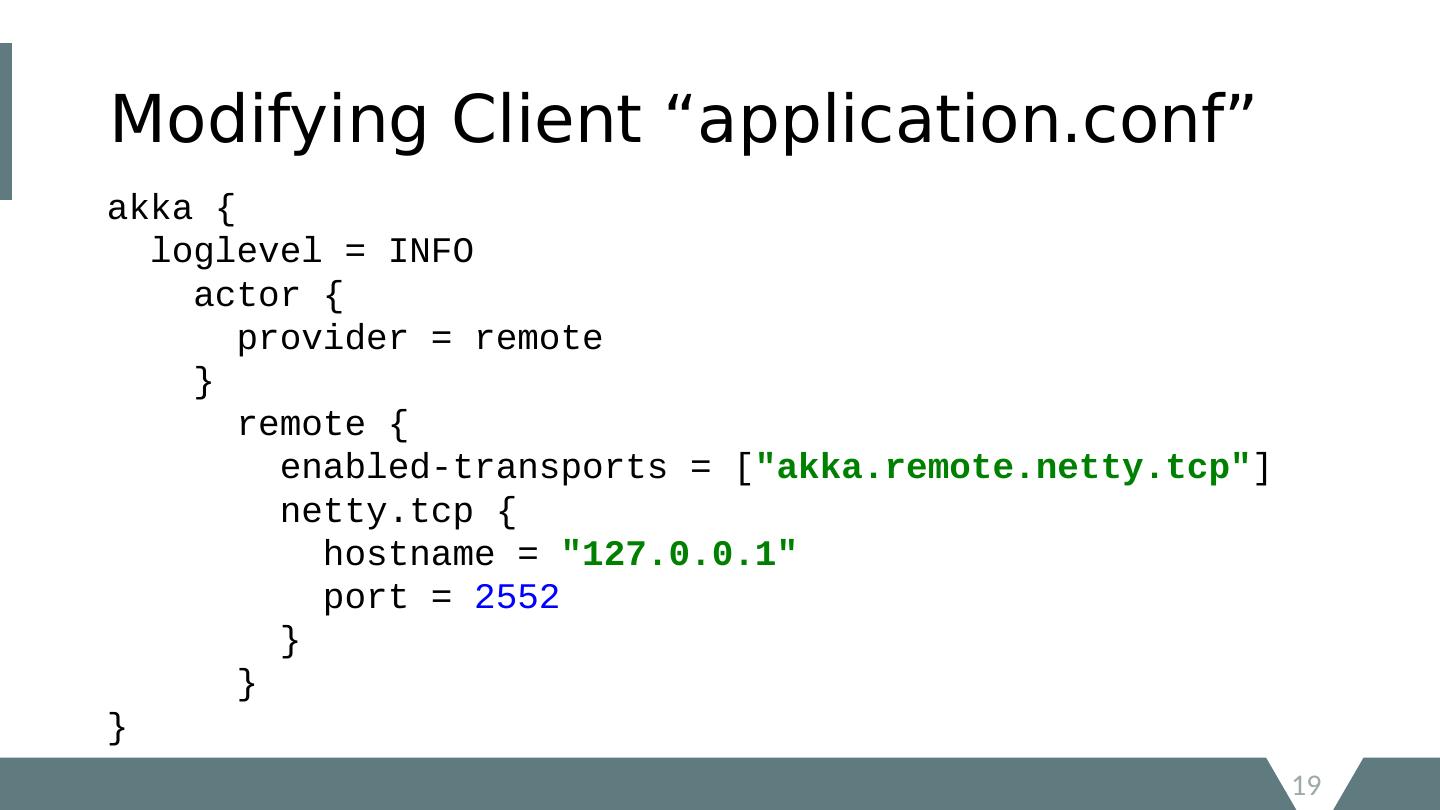Select the "enabled-transports" key text
This screenshot has width=1440, height=810.
point(473,468)
